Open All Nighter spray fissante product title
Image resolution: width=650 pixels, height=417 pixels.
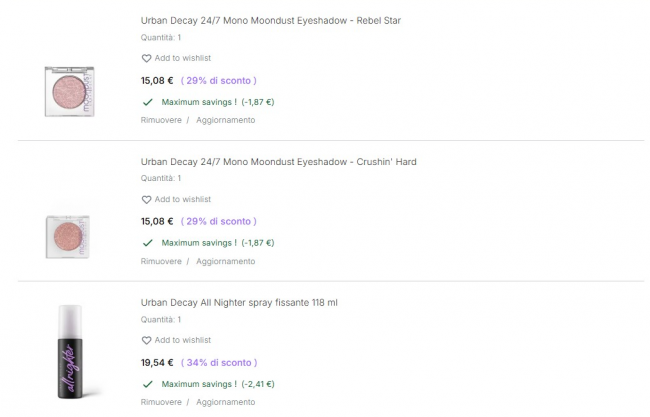pos(240,302)
